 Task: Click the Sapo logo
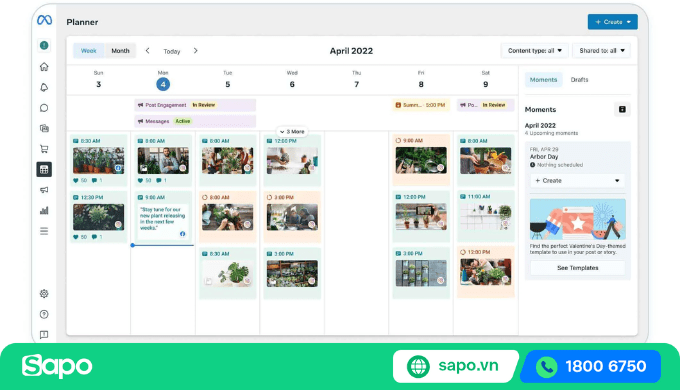click(57, 366)
